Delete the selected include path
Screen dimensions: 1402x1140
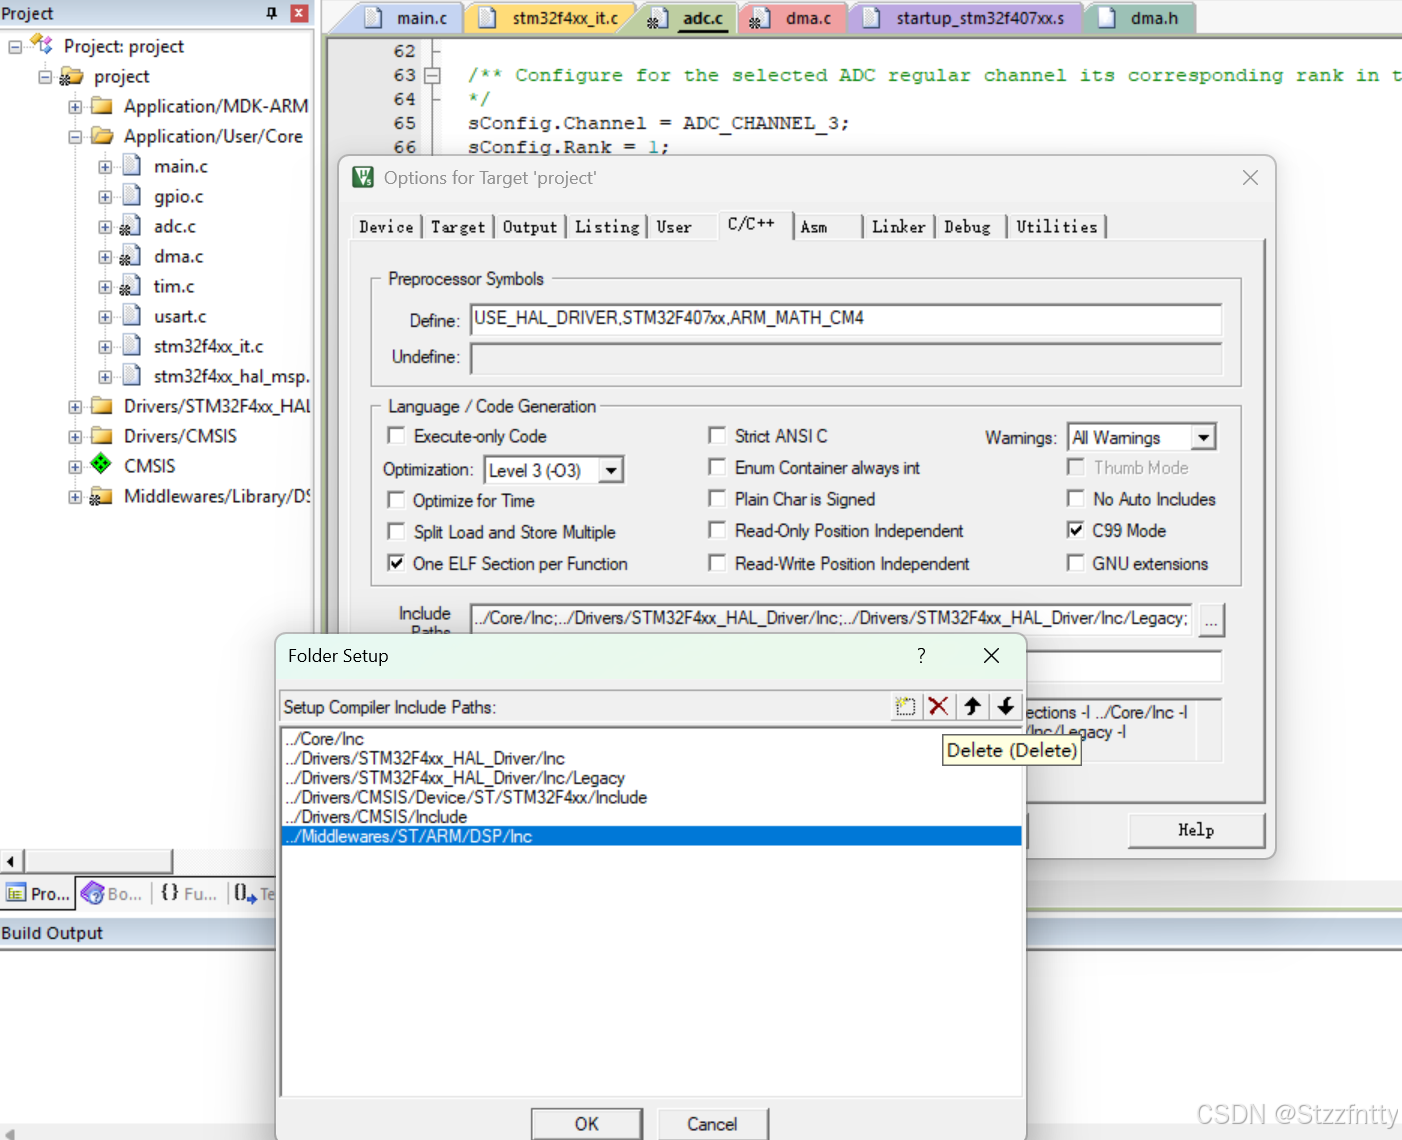pyautogui.click(x=938, y=706)
